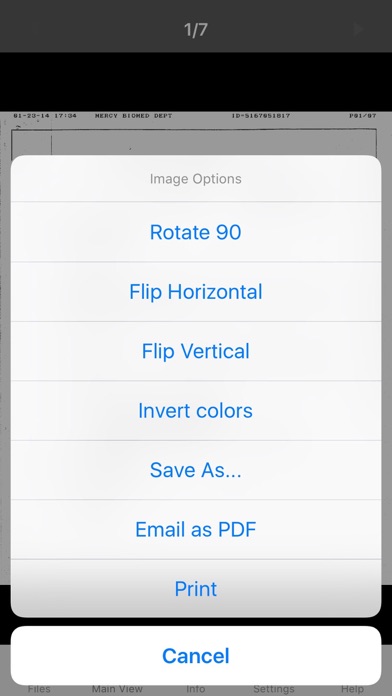Viewport: 392px width, 696px height.
Task: Dismiss sheet via black area above document
Action: point(196,82)
